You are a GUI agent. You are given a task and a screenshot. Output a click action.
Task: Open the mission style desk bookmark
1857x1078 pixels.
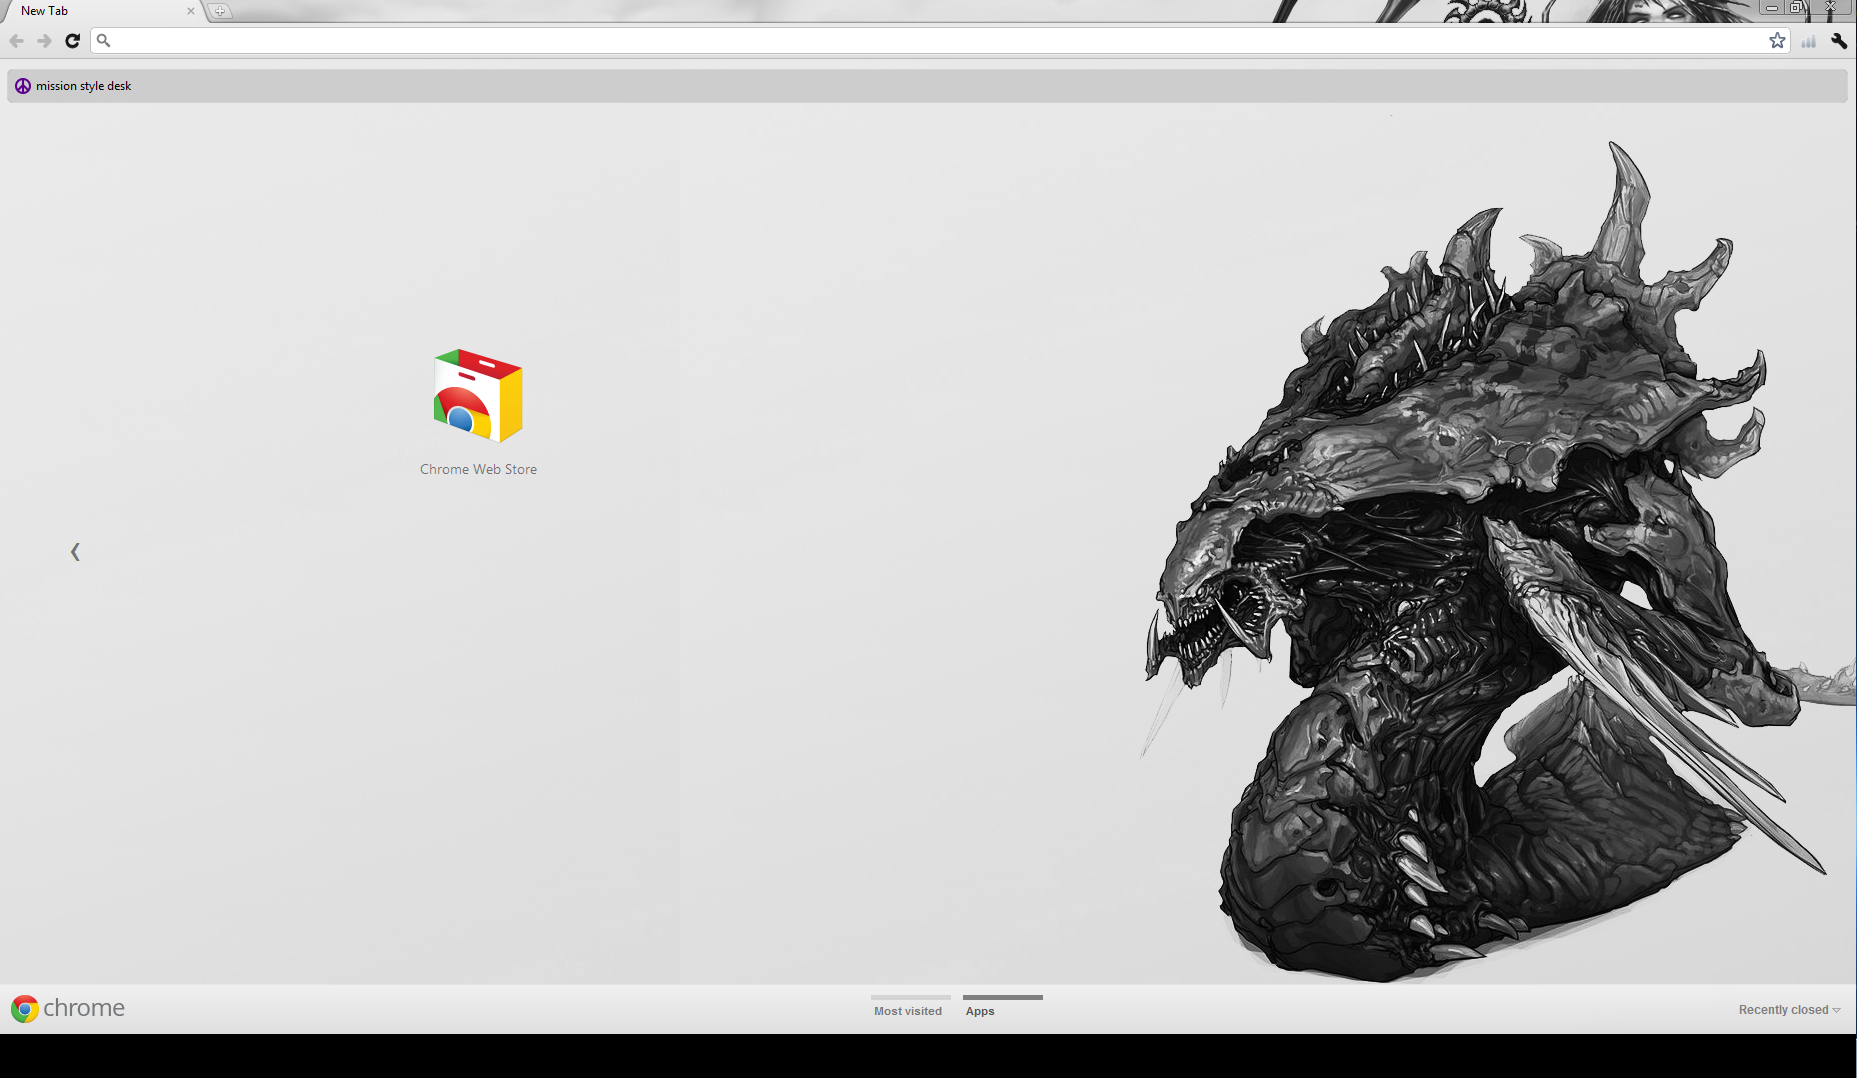pos(73,86)
